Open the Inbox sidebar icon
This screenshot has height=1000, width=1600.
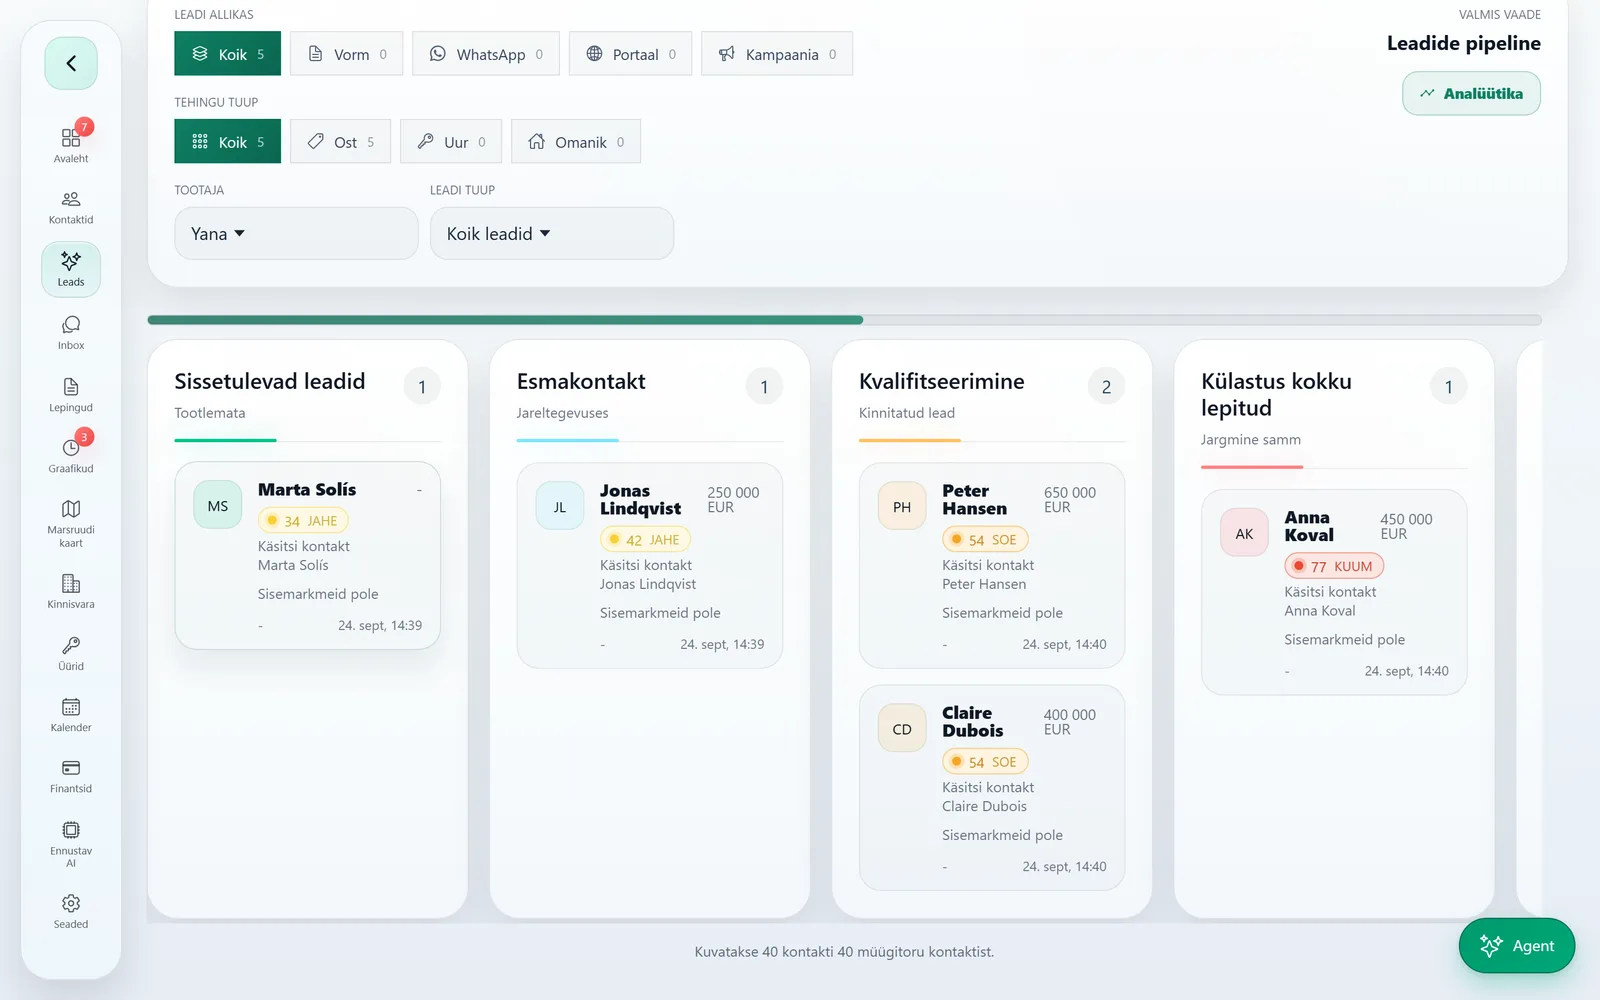coord(71,332)
